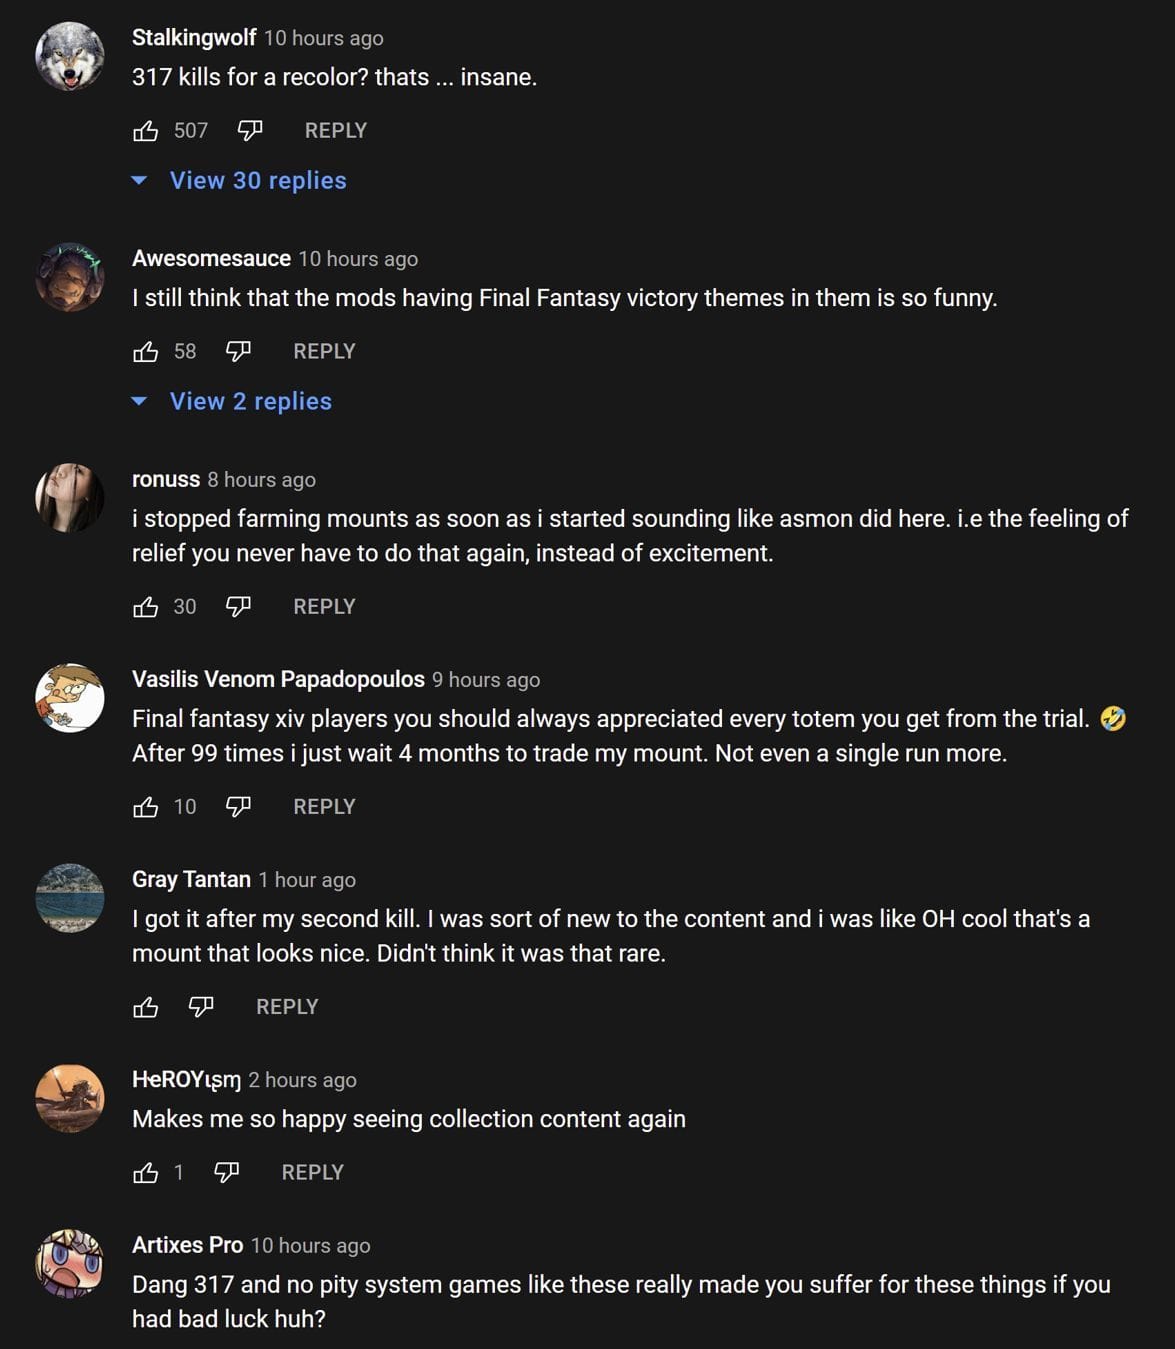This screenshot has height=1349, width=1175.
Task: Dislike Awesomesauce's comment
Action: coord(238,352)
